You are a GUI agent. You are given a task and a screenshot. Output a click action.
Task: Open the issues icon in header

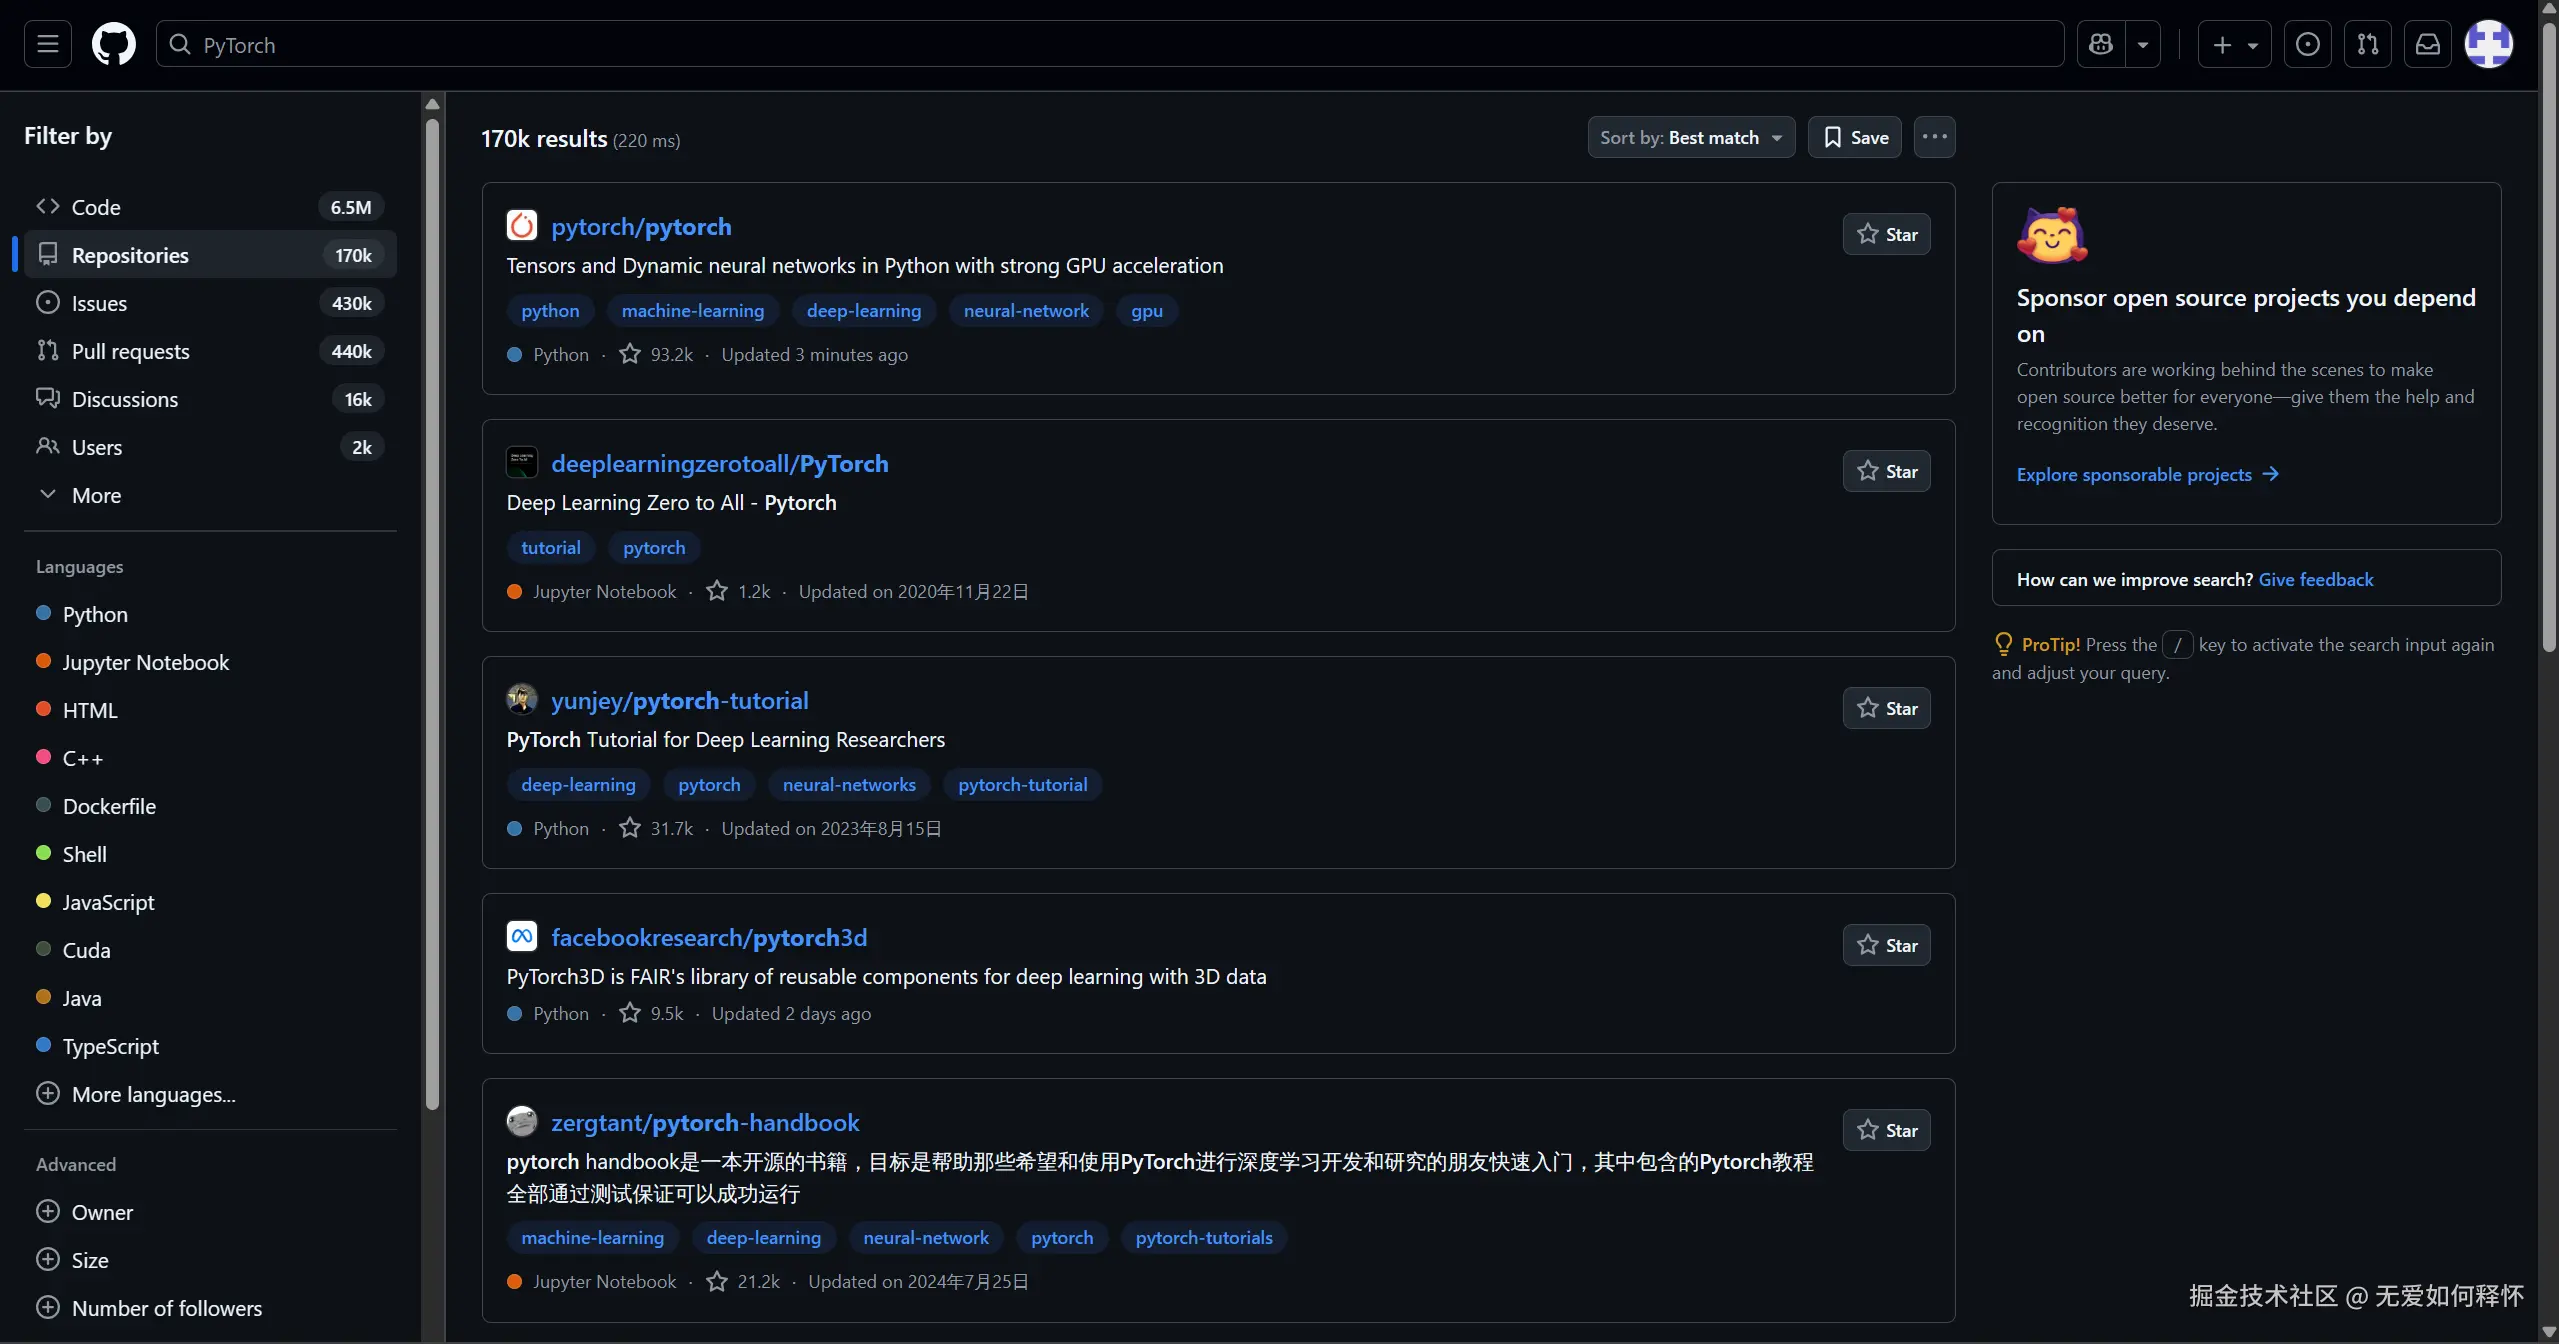[x=2308, y=44]
